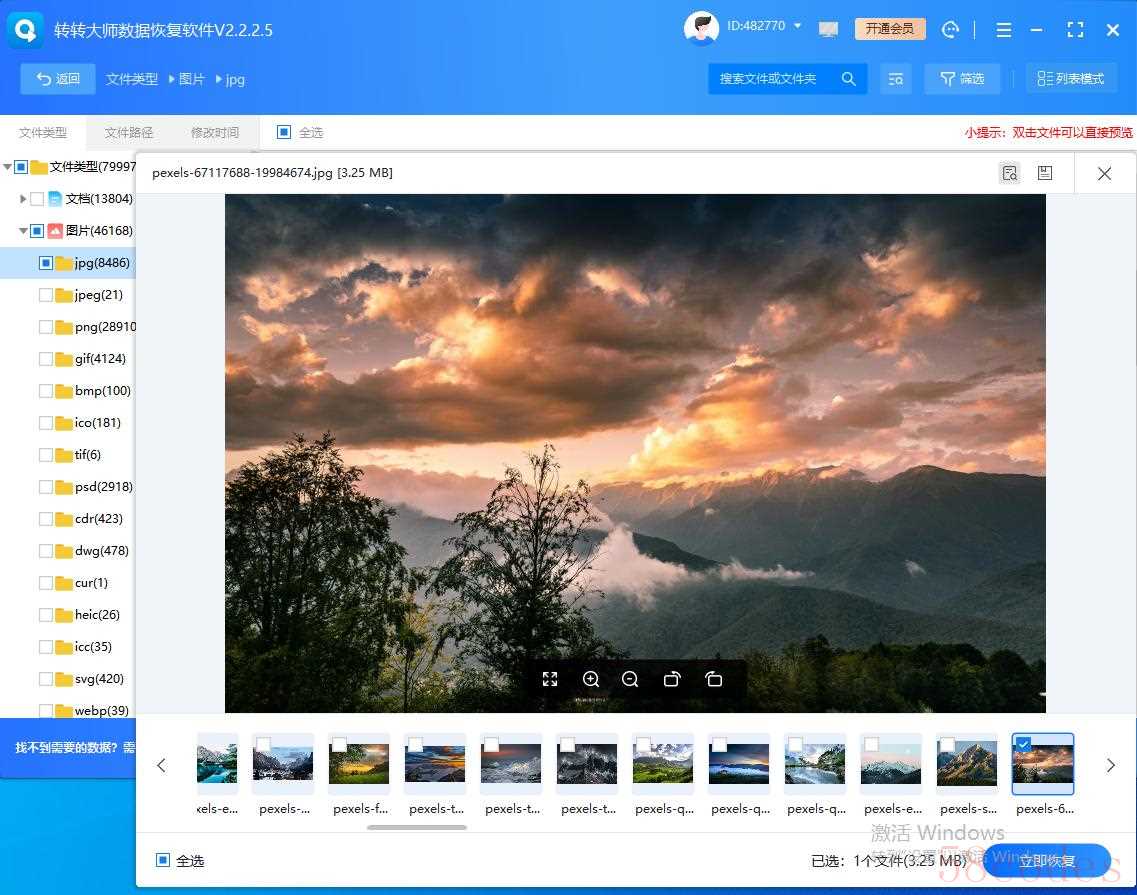Collapse the 图片 tree node
The height and width of the screenshot is (895, 1137).
tap(23, 231)
